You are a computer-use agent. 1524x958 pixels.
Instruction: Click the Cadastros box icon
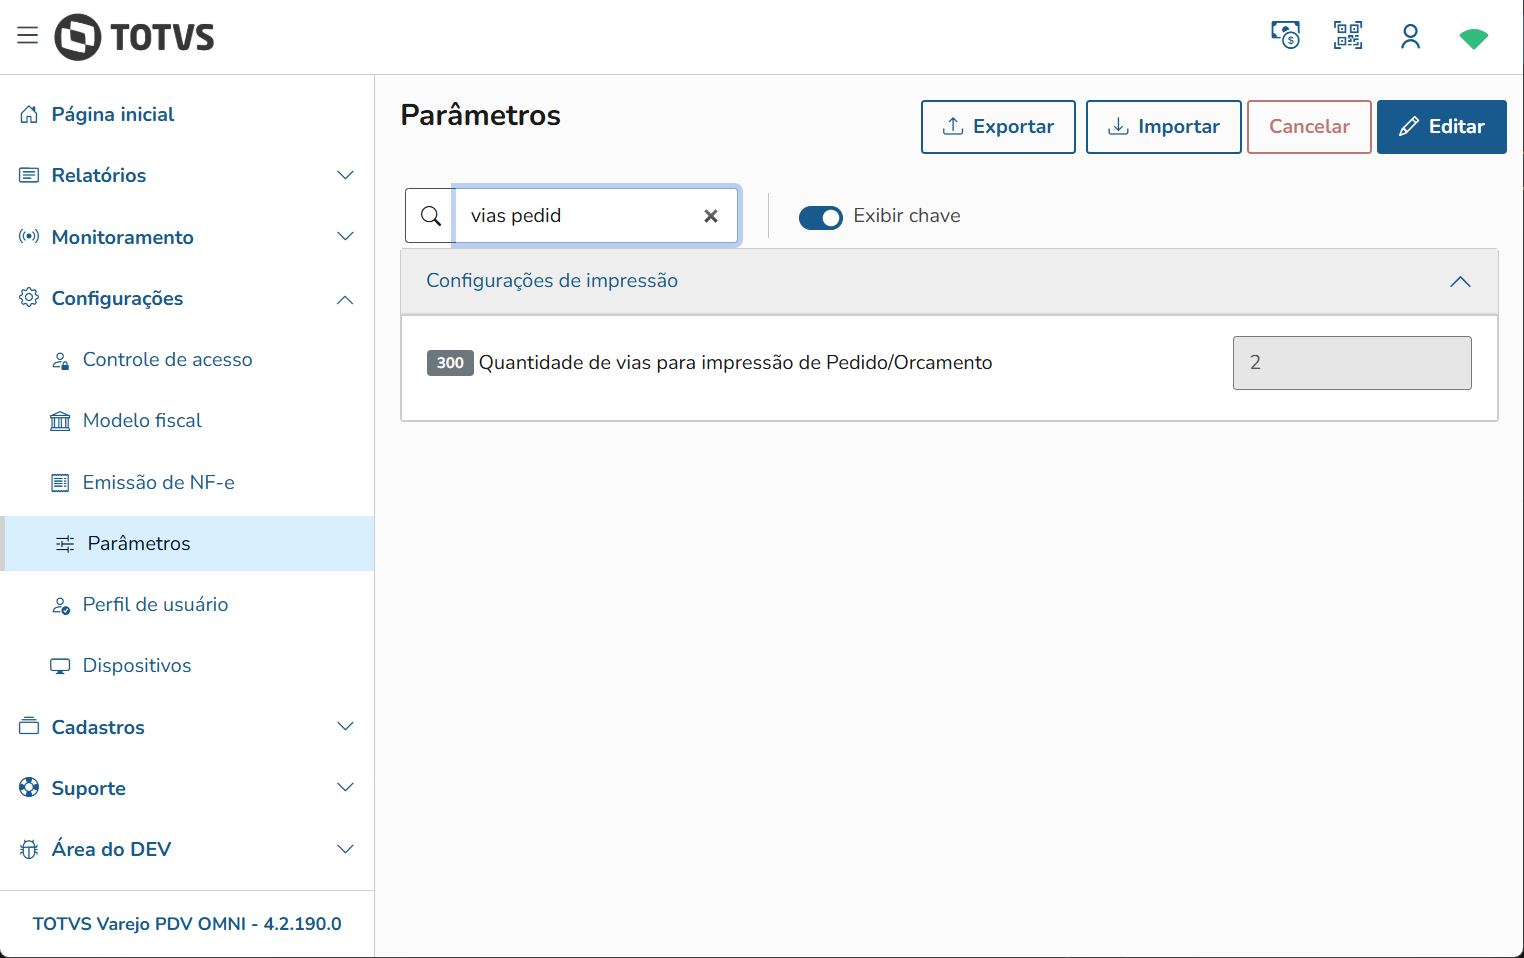coord(29,726)
